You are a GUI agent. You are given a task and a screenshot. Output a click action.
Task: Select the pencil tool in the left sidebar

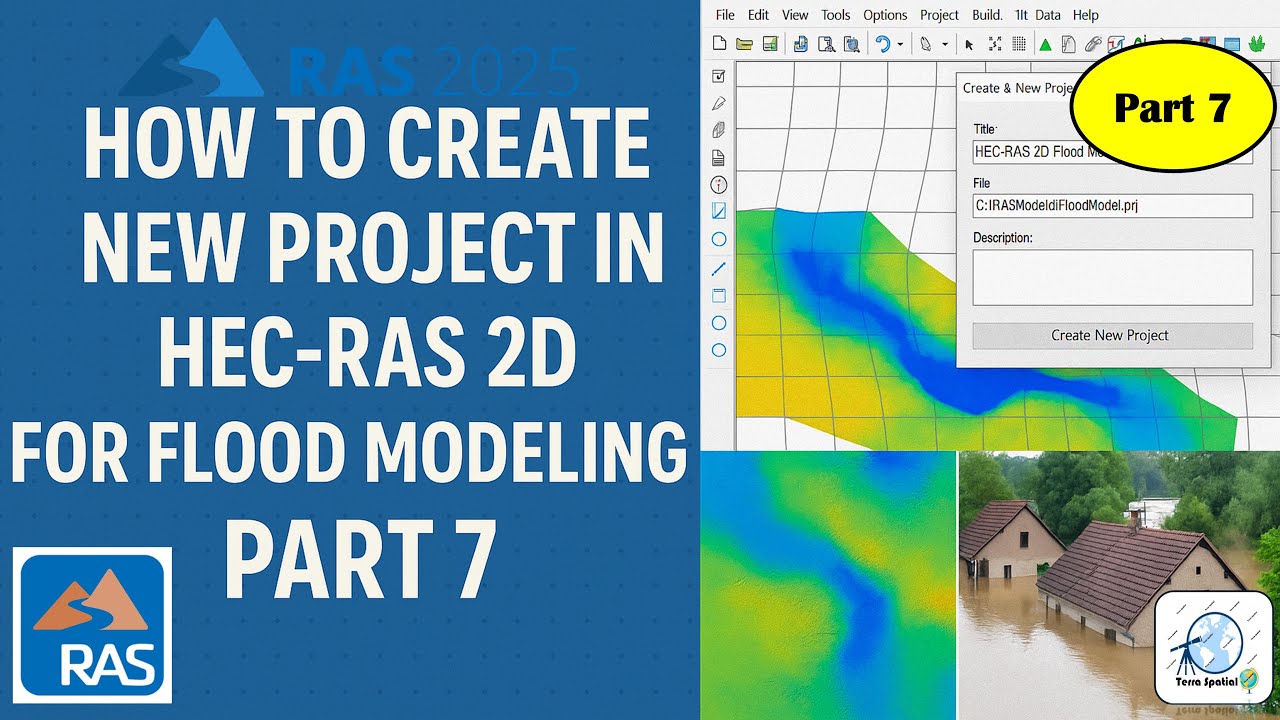click(718, 103)
